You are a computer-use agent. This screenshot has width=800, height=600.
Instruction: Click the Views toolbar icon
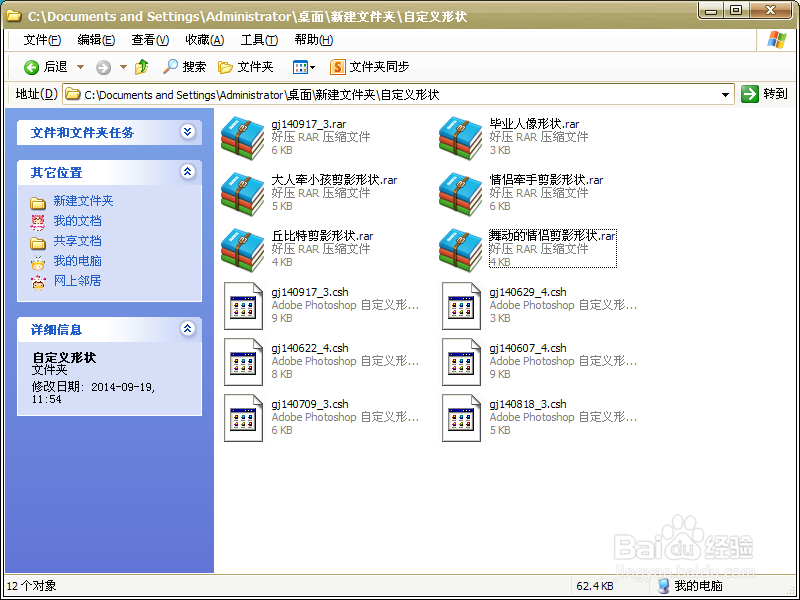pos(301,67)
